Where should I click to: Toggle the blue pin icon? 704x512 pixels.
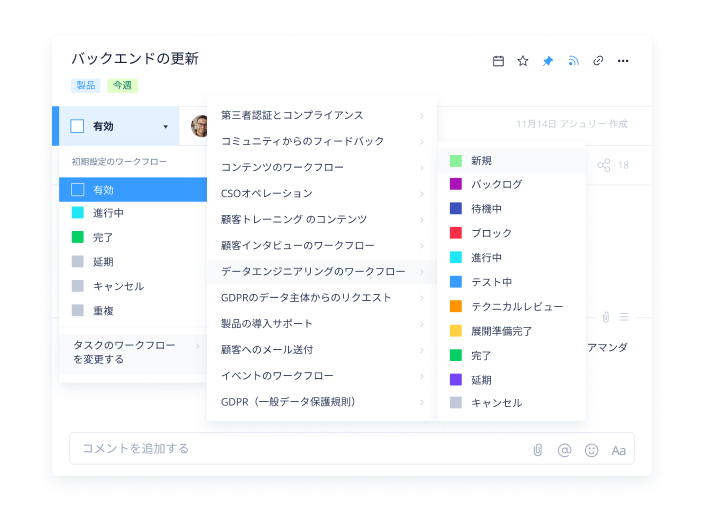point(548,61)
